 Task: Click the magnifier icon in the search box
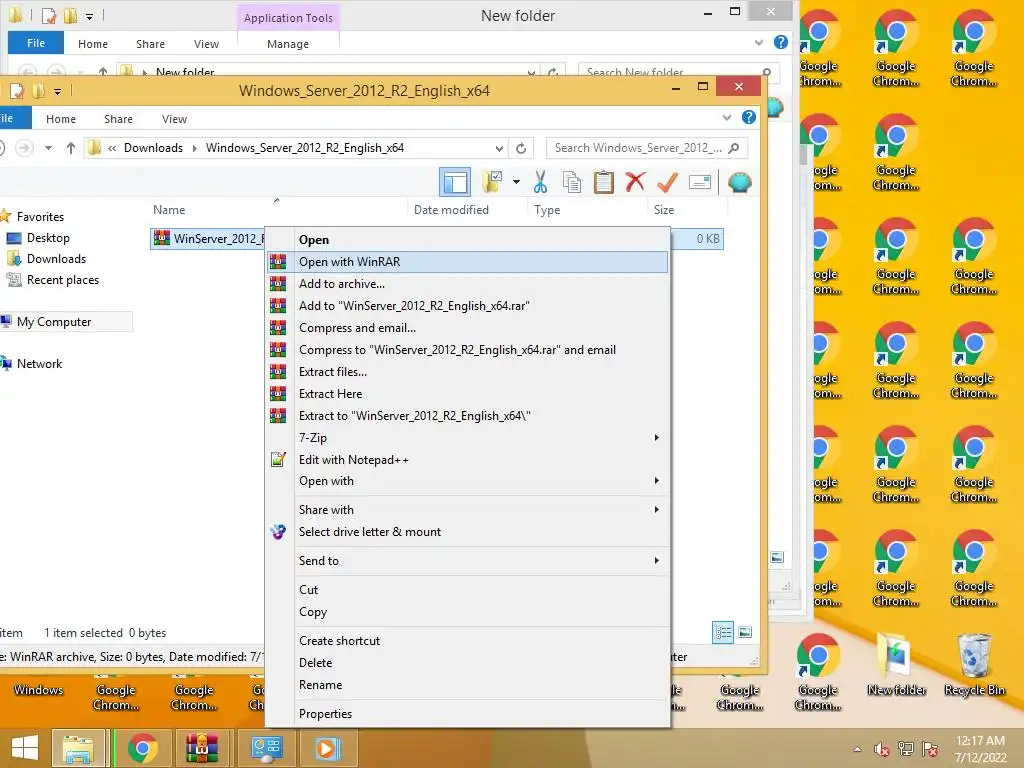click(x=733, y=148)
